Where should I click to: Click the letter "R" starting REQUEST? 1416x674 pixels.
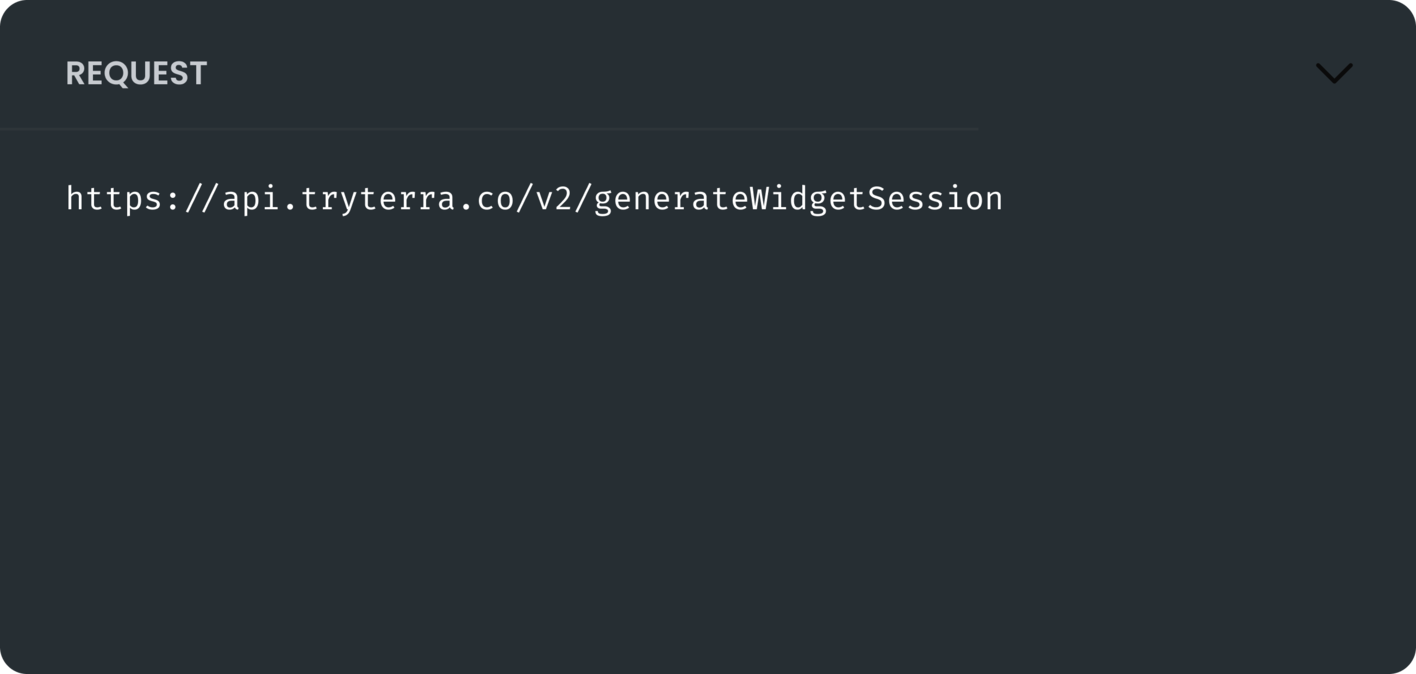pos(75,73)
